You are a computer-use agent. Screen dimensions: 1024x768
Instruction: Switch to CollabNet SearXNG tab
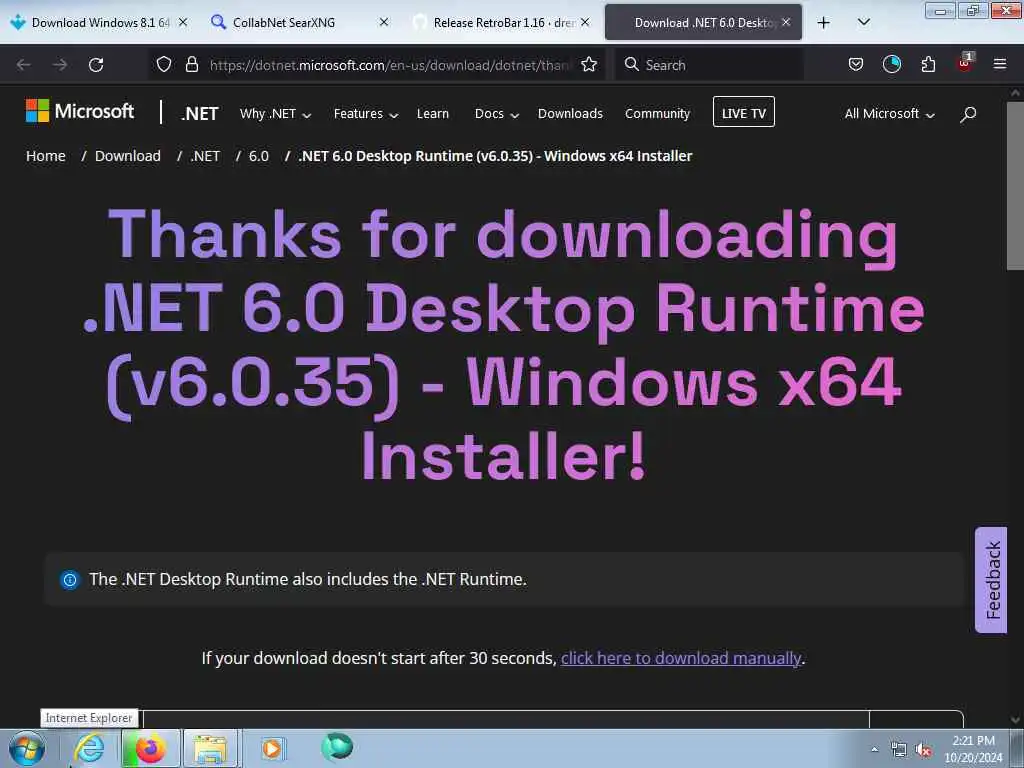click(x=300, y=23)
